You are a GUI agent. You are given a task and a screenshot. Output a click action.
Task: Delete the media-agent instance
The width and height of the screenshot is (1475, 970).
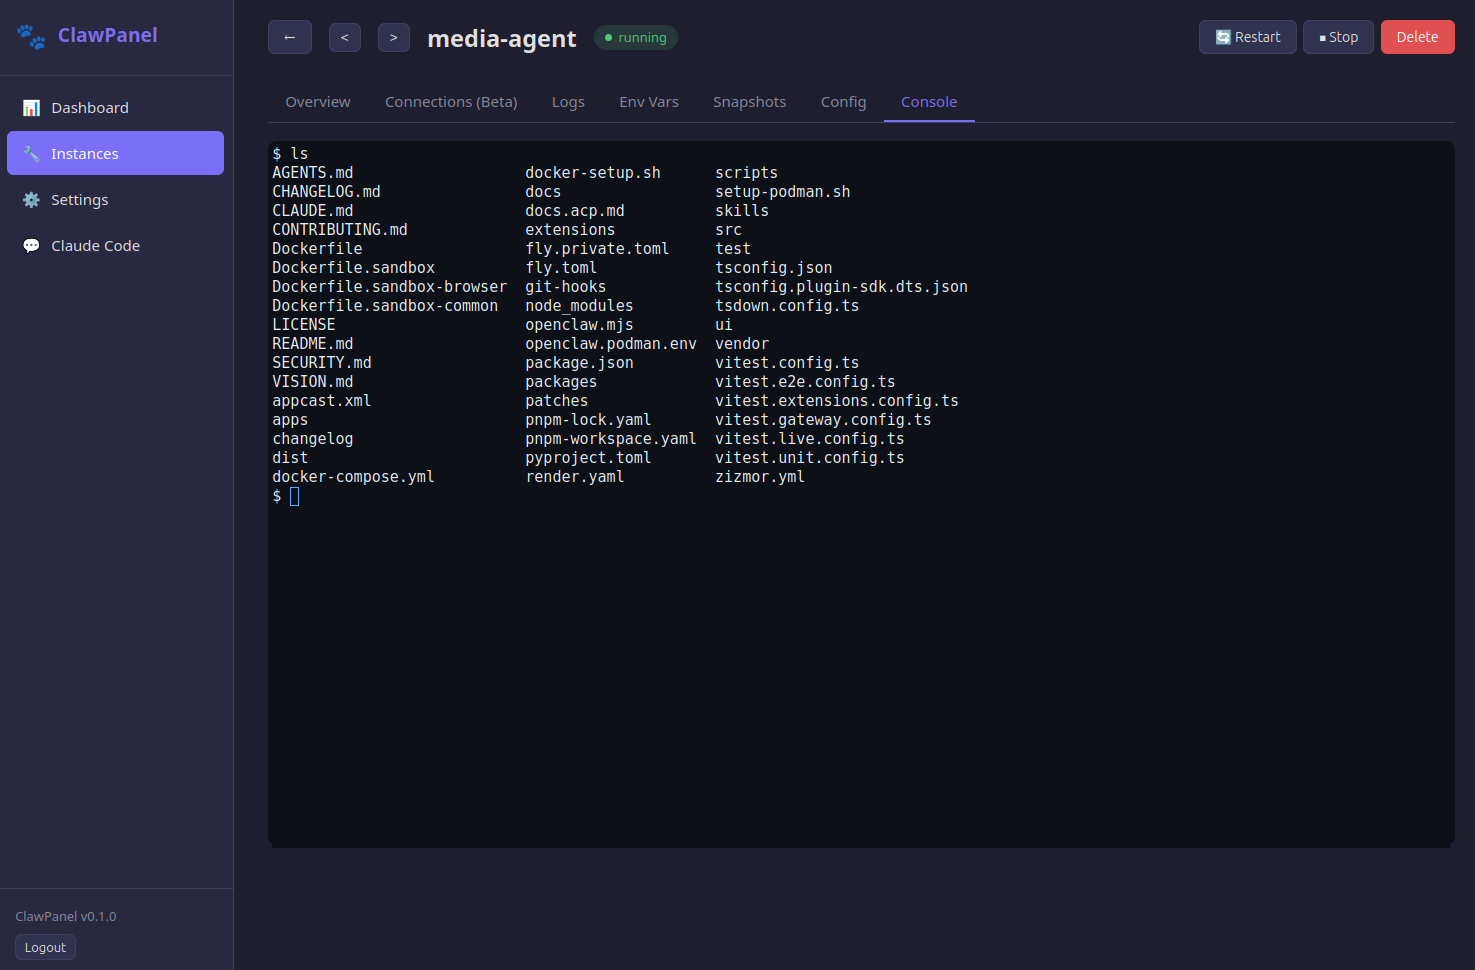pyautogui.click(x=1417, y=36)
